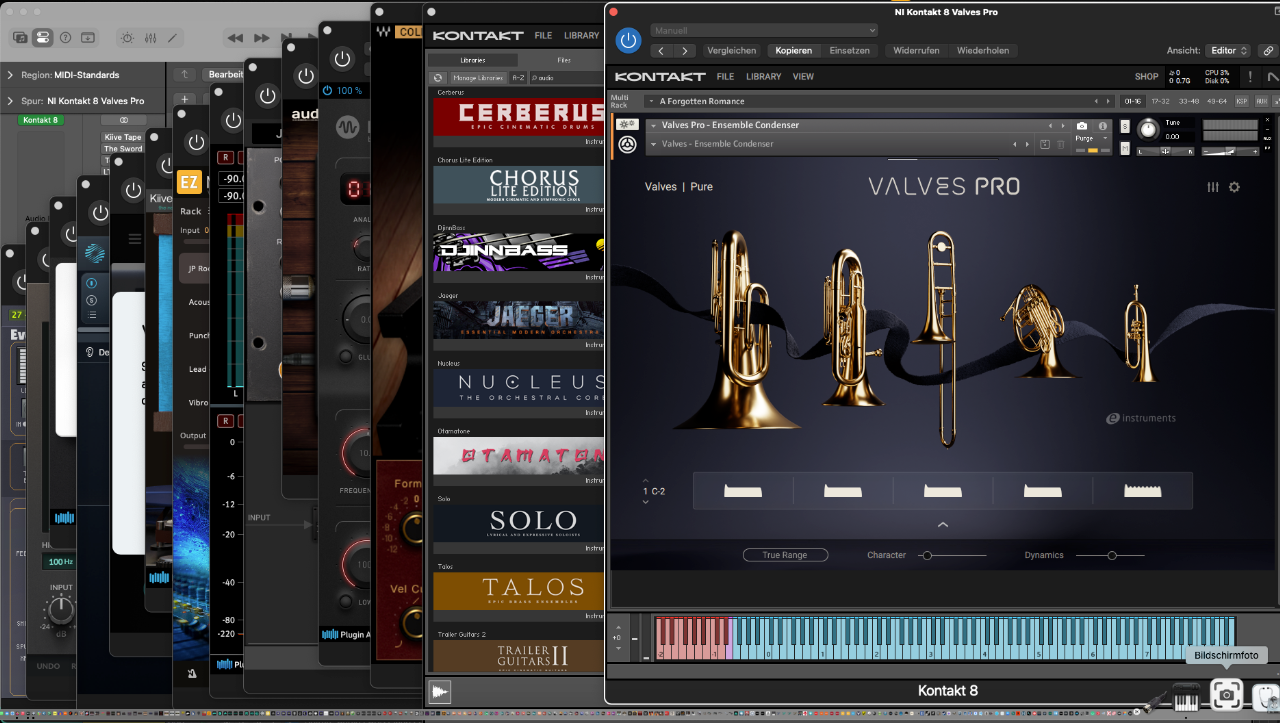1280x723 pixels.
Task: Select the 49-64 rack page tab
Action: (1217, 101)
